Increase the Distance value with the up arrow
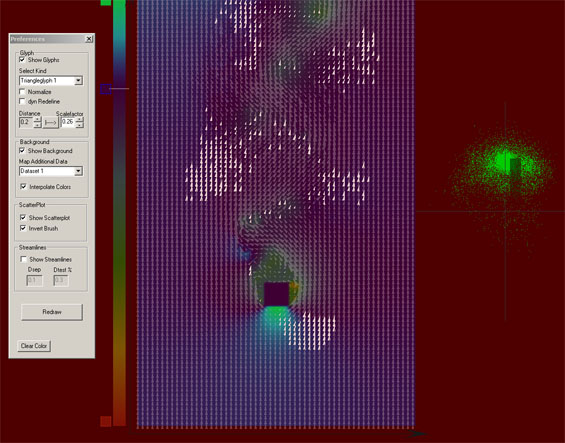This screenshot has width=565, height=443. coord(37,120)
